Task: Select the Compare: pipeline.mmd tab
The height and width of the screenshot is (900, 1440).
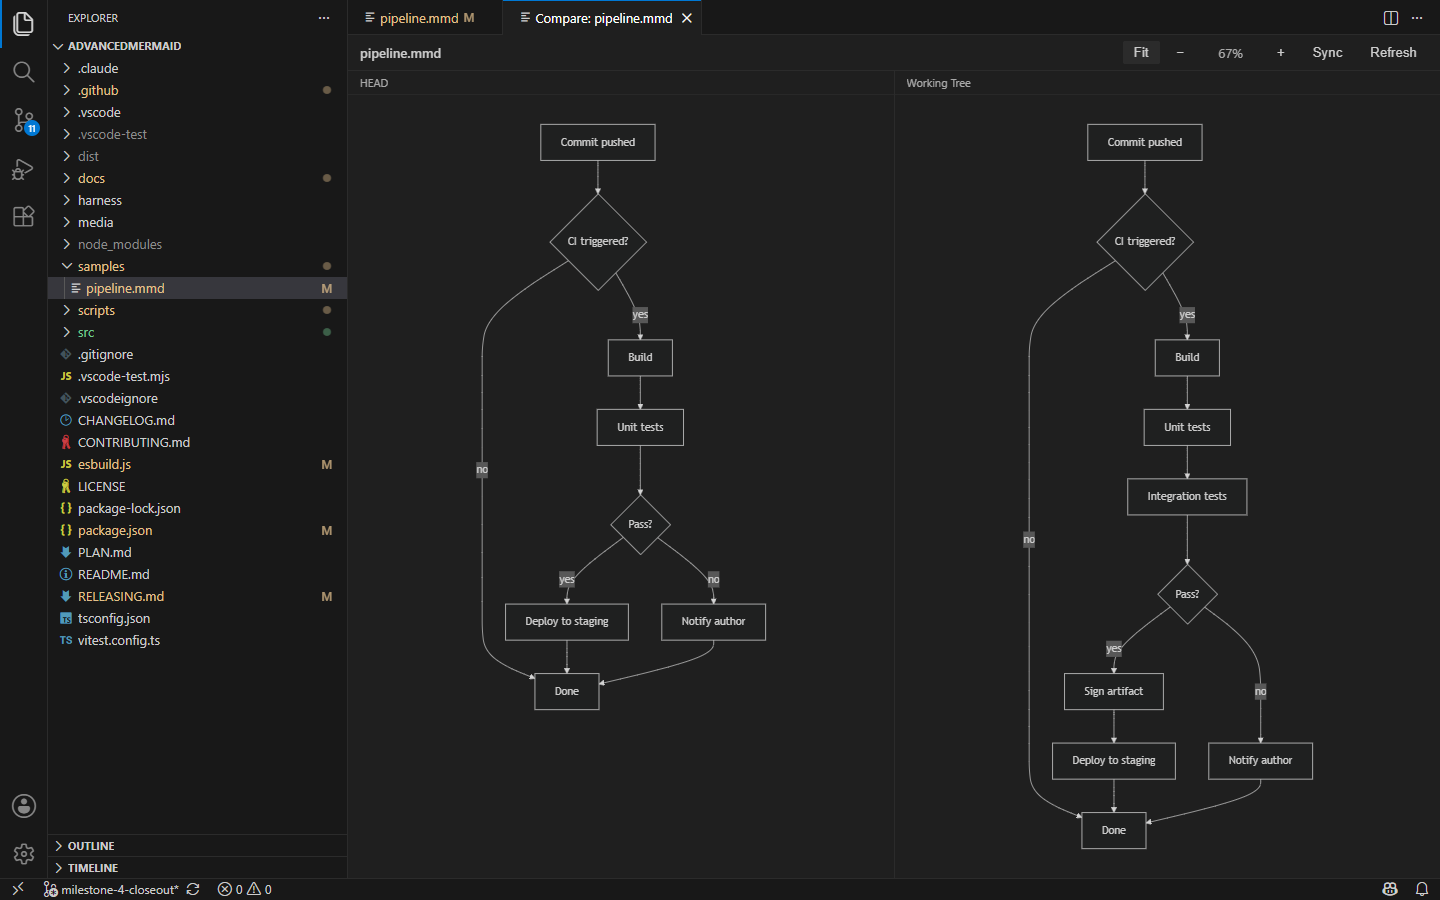Action: click(603, 18)
